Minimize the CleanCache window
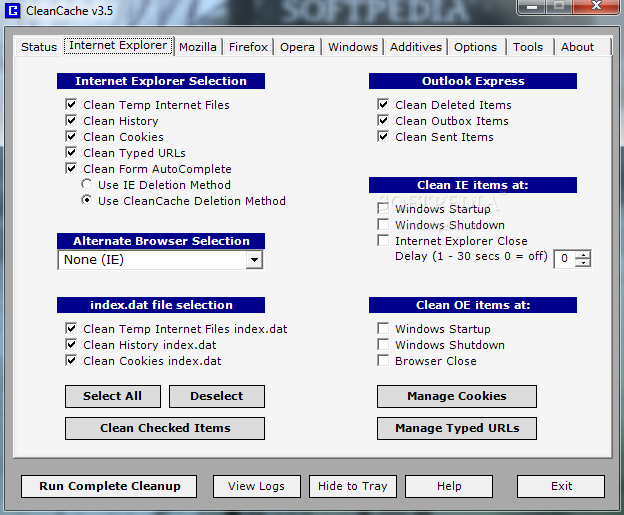Viewport: 624px width, 515px height. click(x=532, y=7)
